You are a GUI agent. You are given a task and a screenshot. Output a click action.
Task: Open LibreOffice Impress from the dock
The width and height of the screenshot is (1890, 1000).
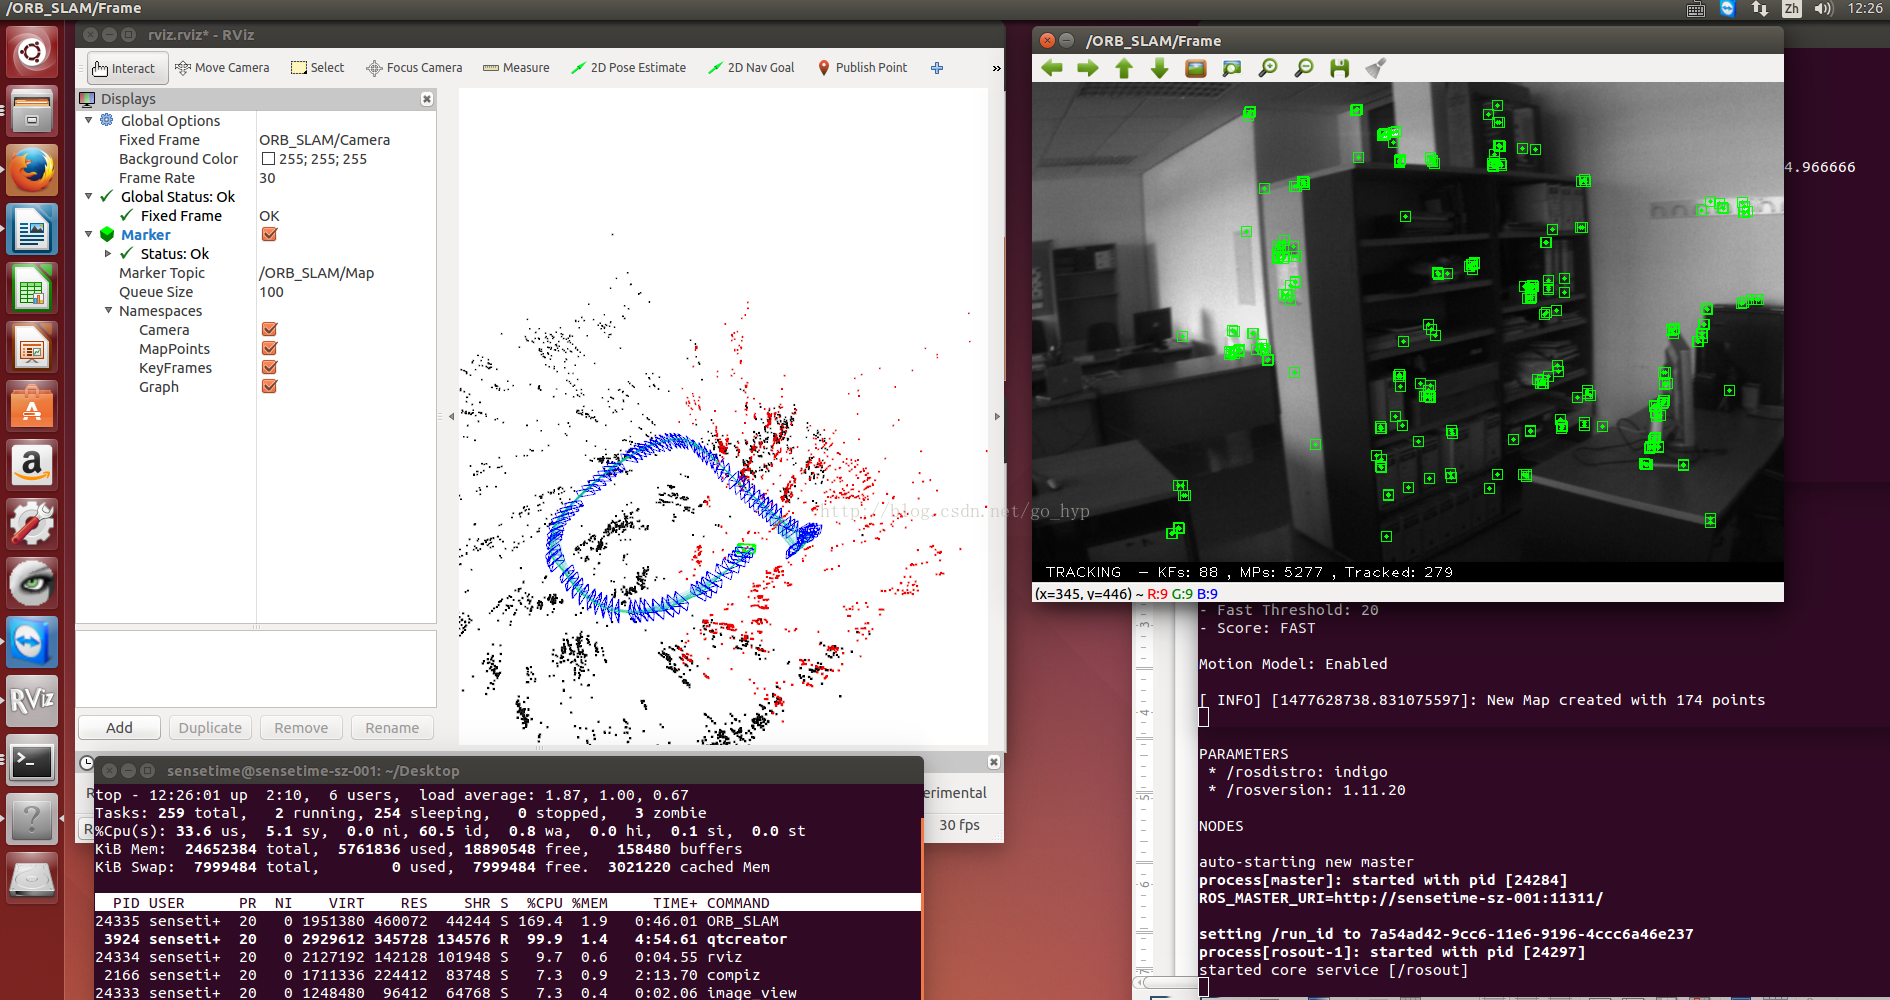(x=32, y=349)
